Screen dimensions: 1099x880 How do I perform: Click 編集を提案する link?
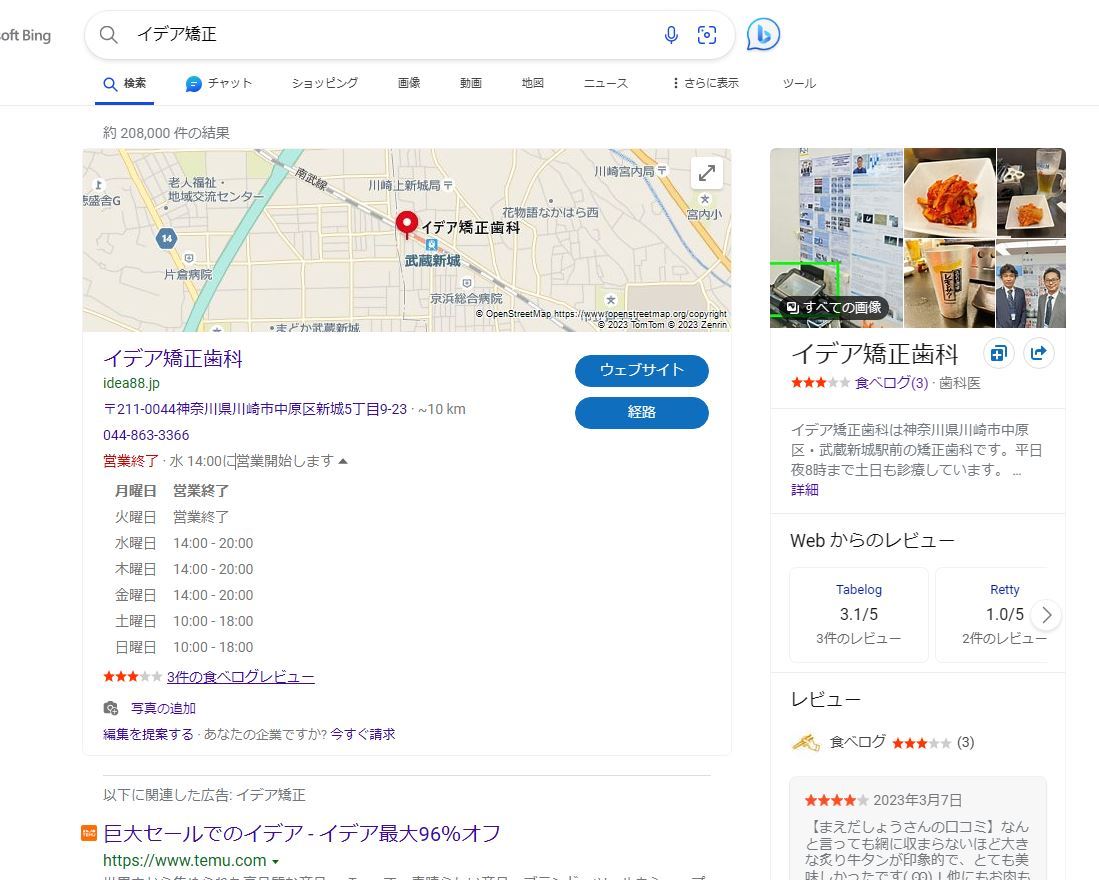click(x=148, y=734)
